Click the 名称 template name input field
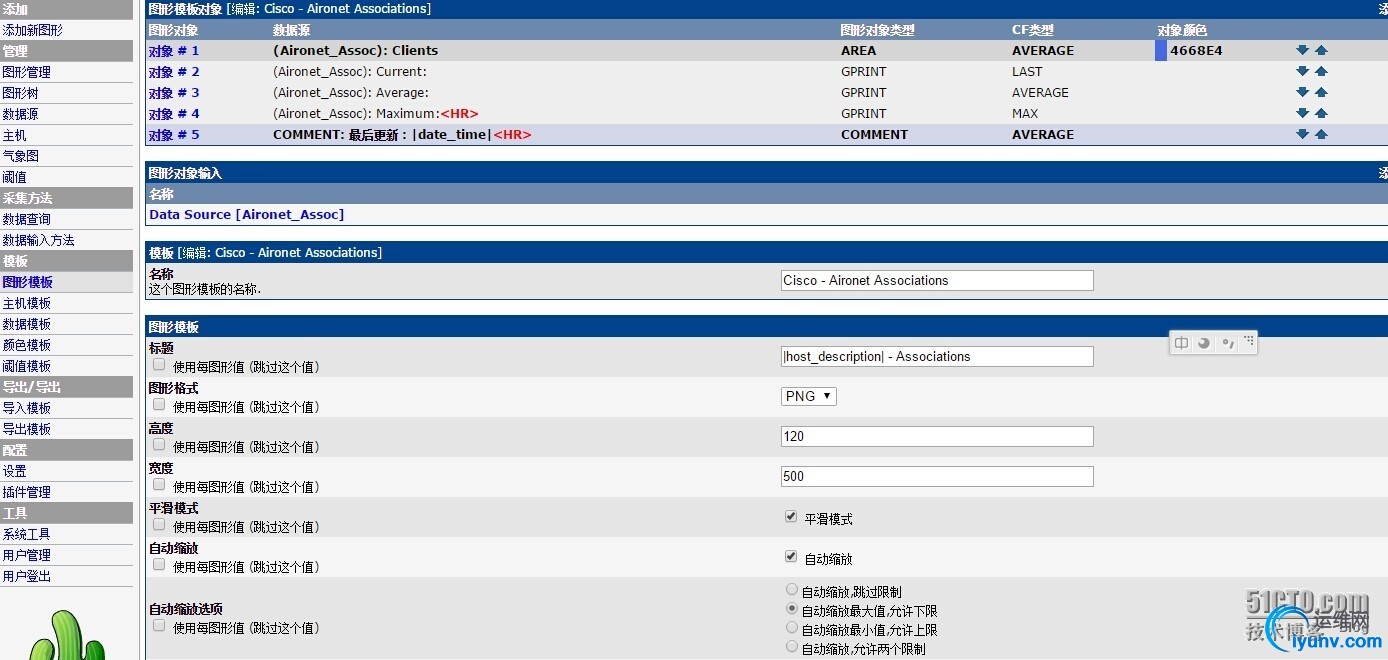The image size is (1388, 660). pos(937,280)
